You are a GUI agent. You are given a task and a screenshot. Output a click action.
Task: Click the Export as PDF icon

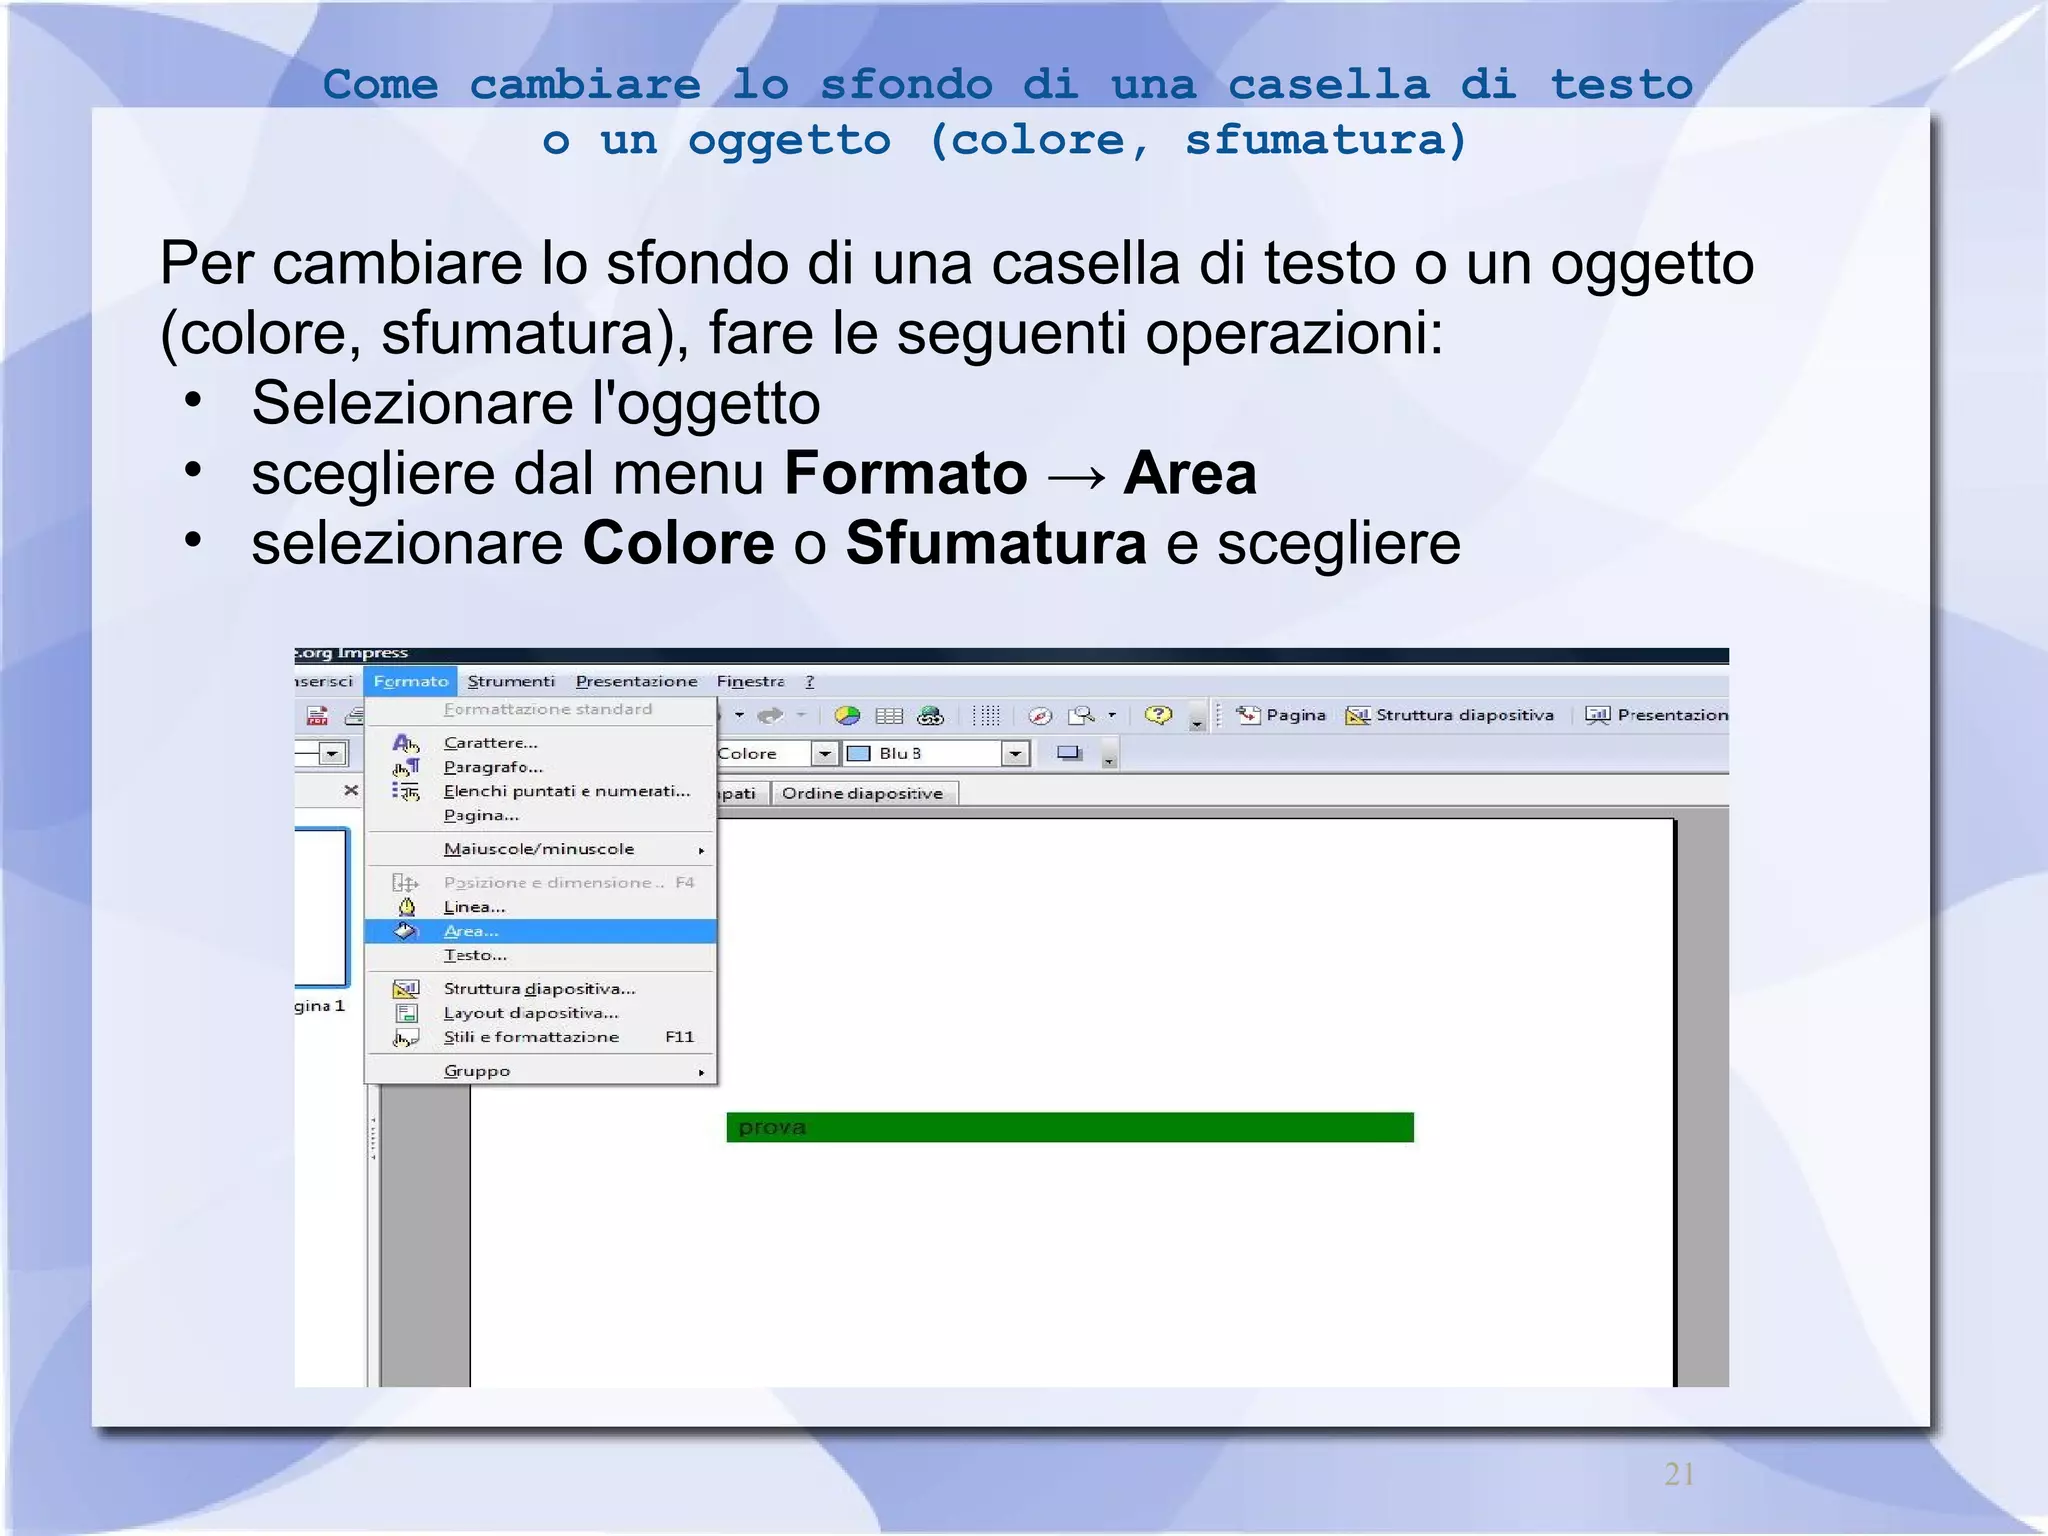click(x=317, y=715)
